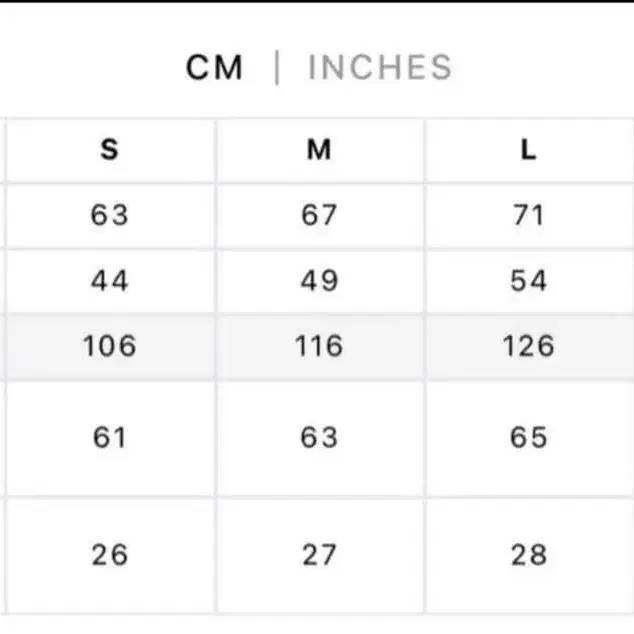Select the L size column header
Image resolution: width=634 pixels, height=634 pixels.
pos(528,150)
